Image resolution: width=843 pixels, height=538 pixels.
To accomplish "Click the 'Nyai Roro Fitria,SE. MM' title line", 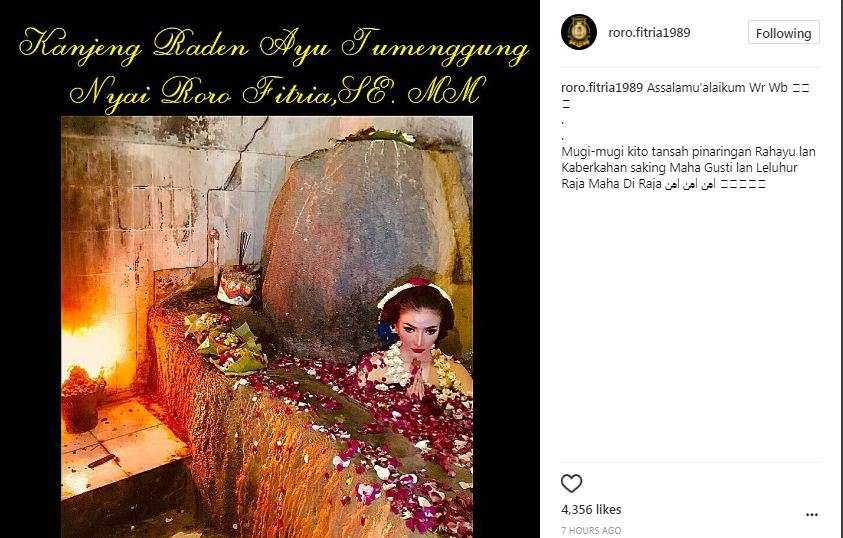I will 277,92.
